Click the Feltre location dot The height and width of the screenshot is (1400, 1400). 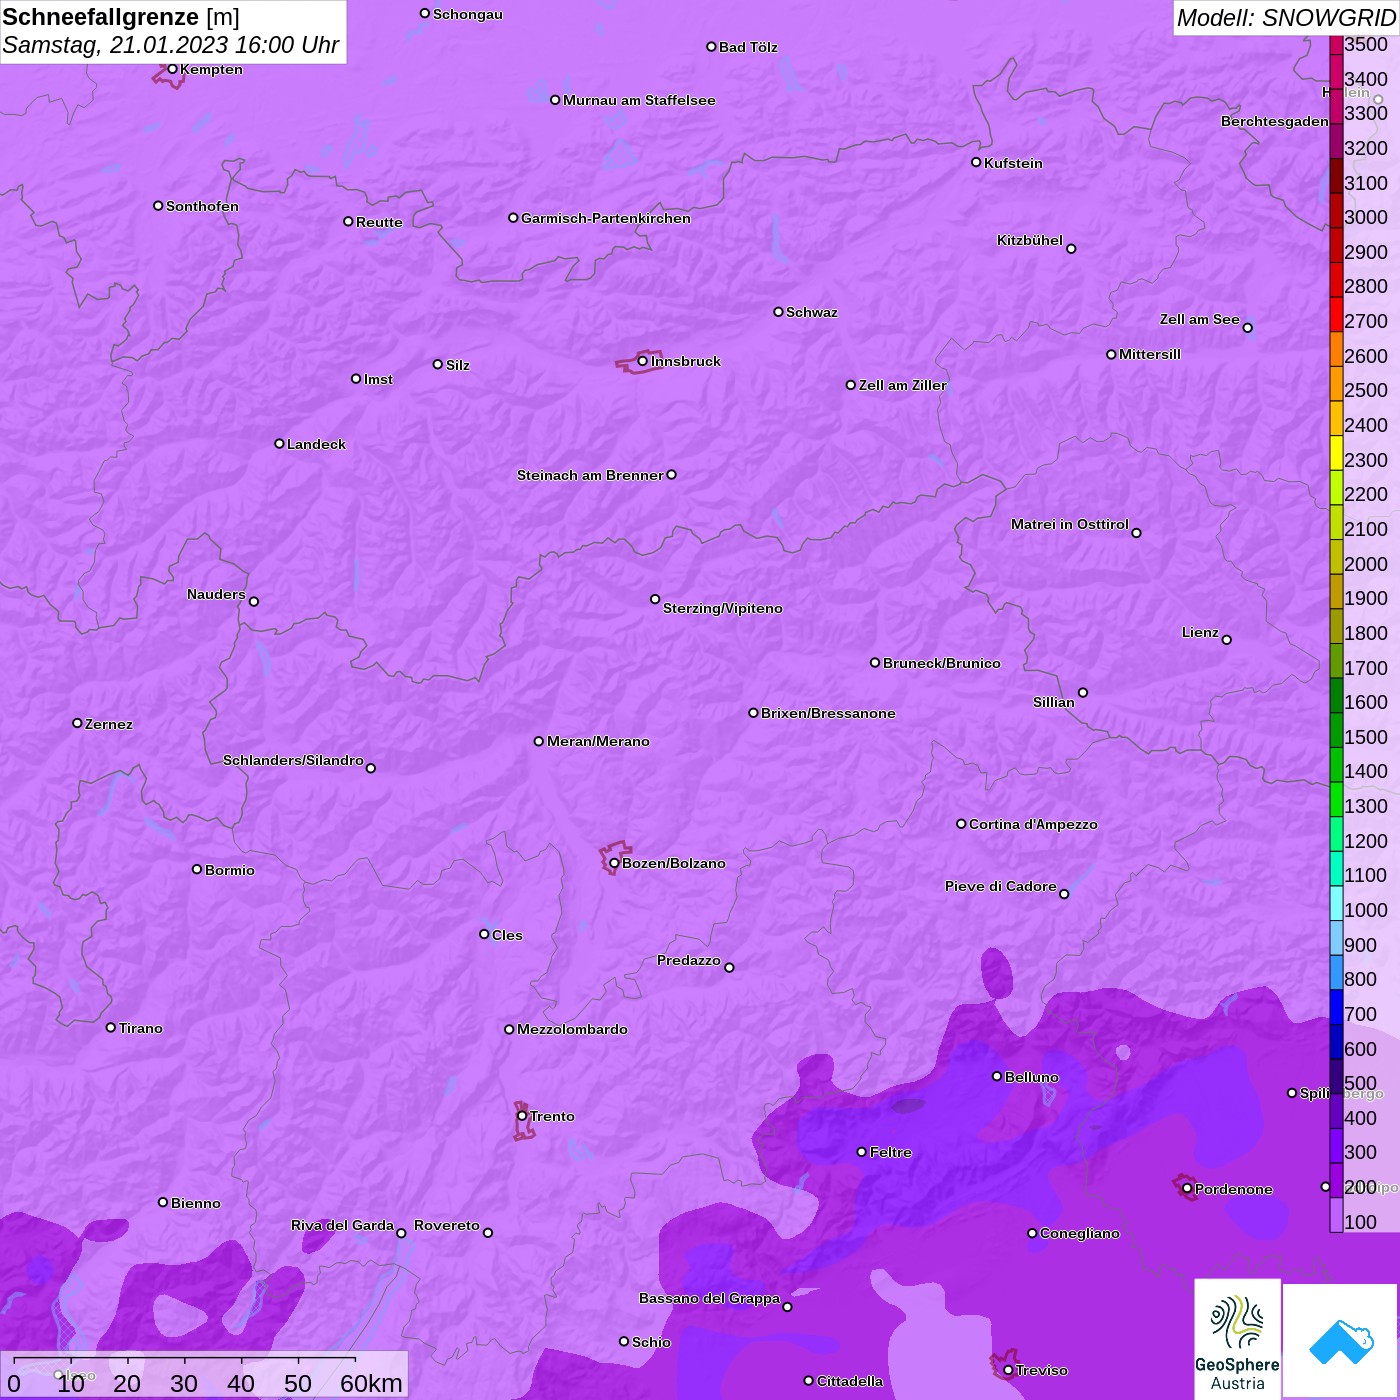click(862, 1152)
